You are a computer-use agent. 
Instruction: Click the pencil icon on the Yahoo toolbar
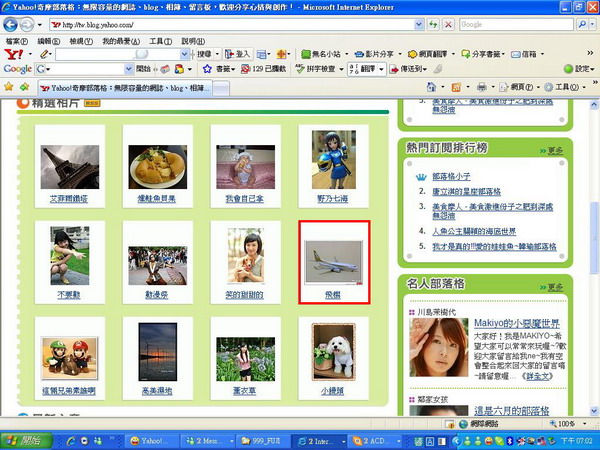44,54
